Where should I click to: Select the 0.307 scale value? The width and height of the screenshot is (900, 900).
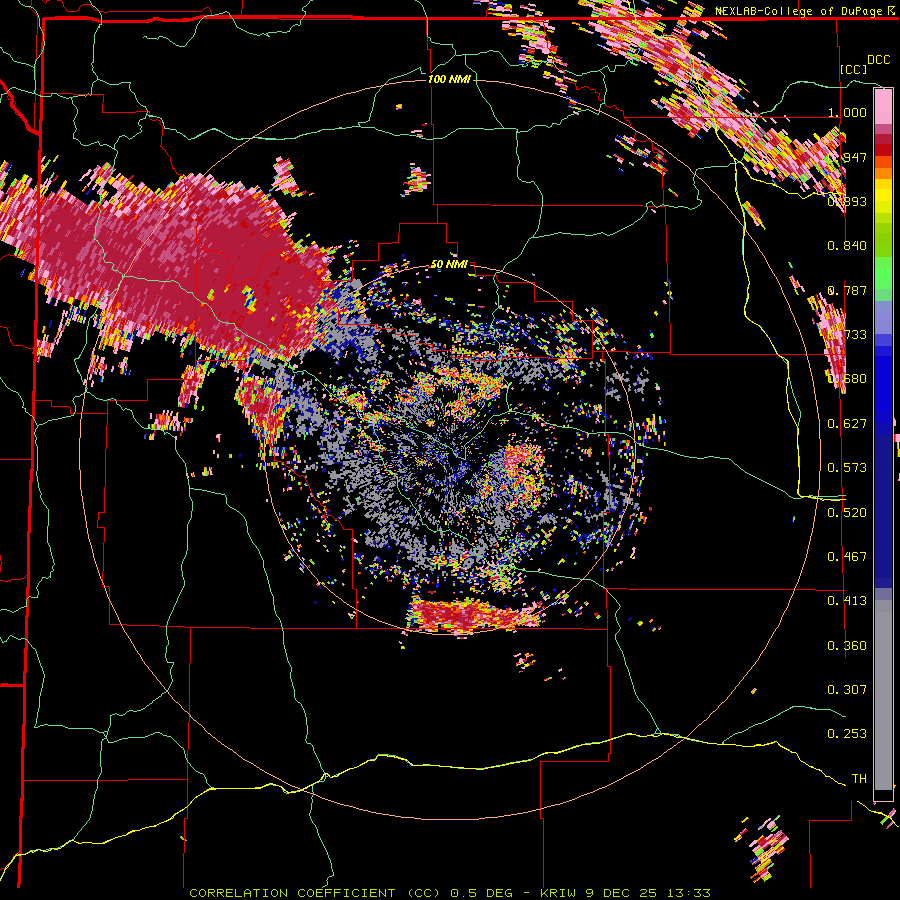pyautogui.click(x=847, y=690)
